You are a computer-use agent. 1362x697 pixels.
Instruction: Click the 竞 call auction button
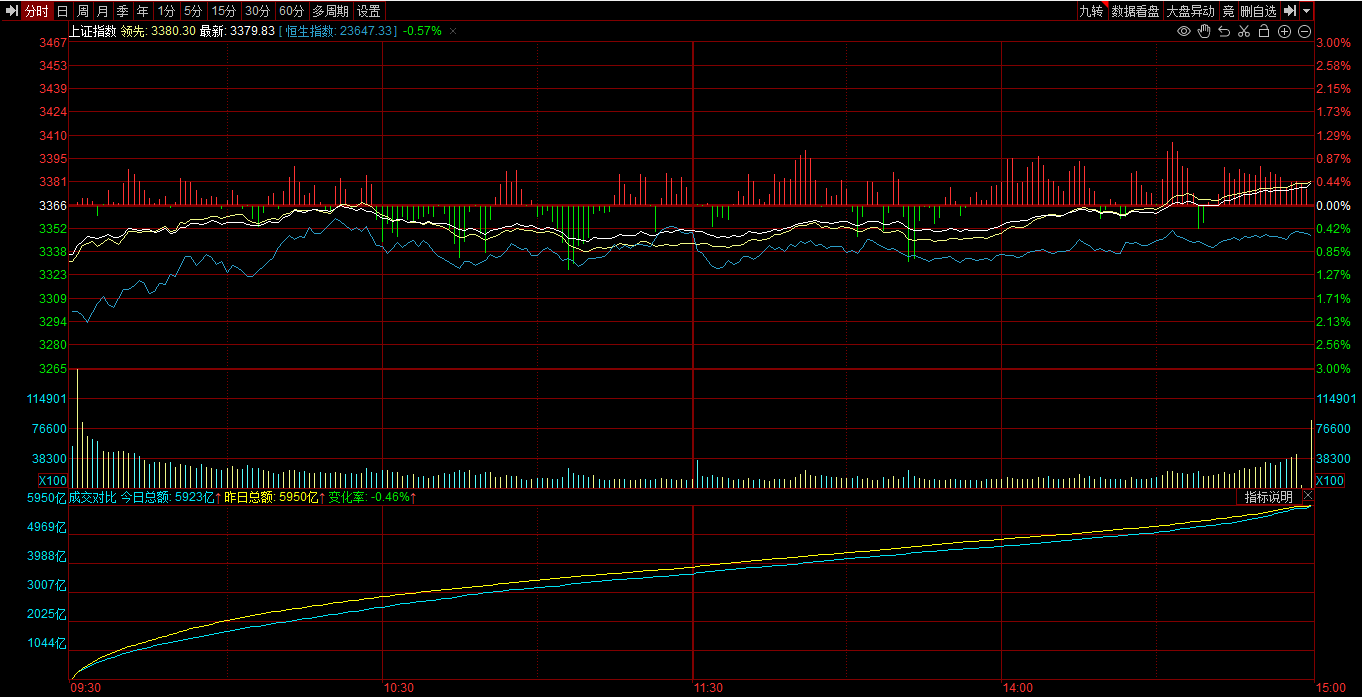pyautogui.click(x=1228, y=11)
